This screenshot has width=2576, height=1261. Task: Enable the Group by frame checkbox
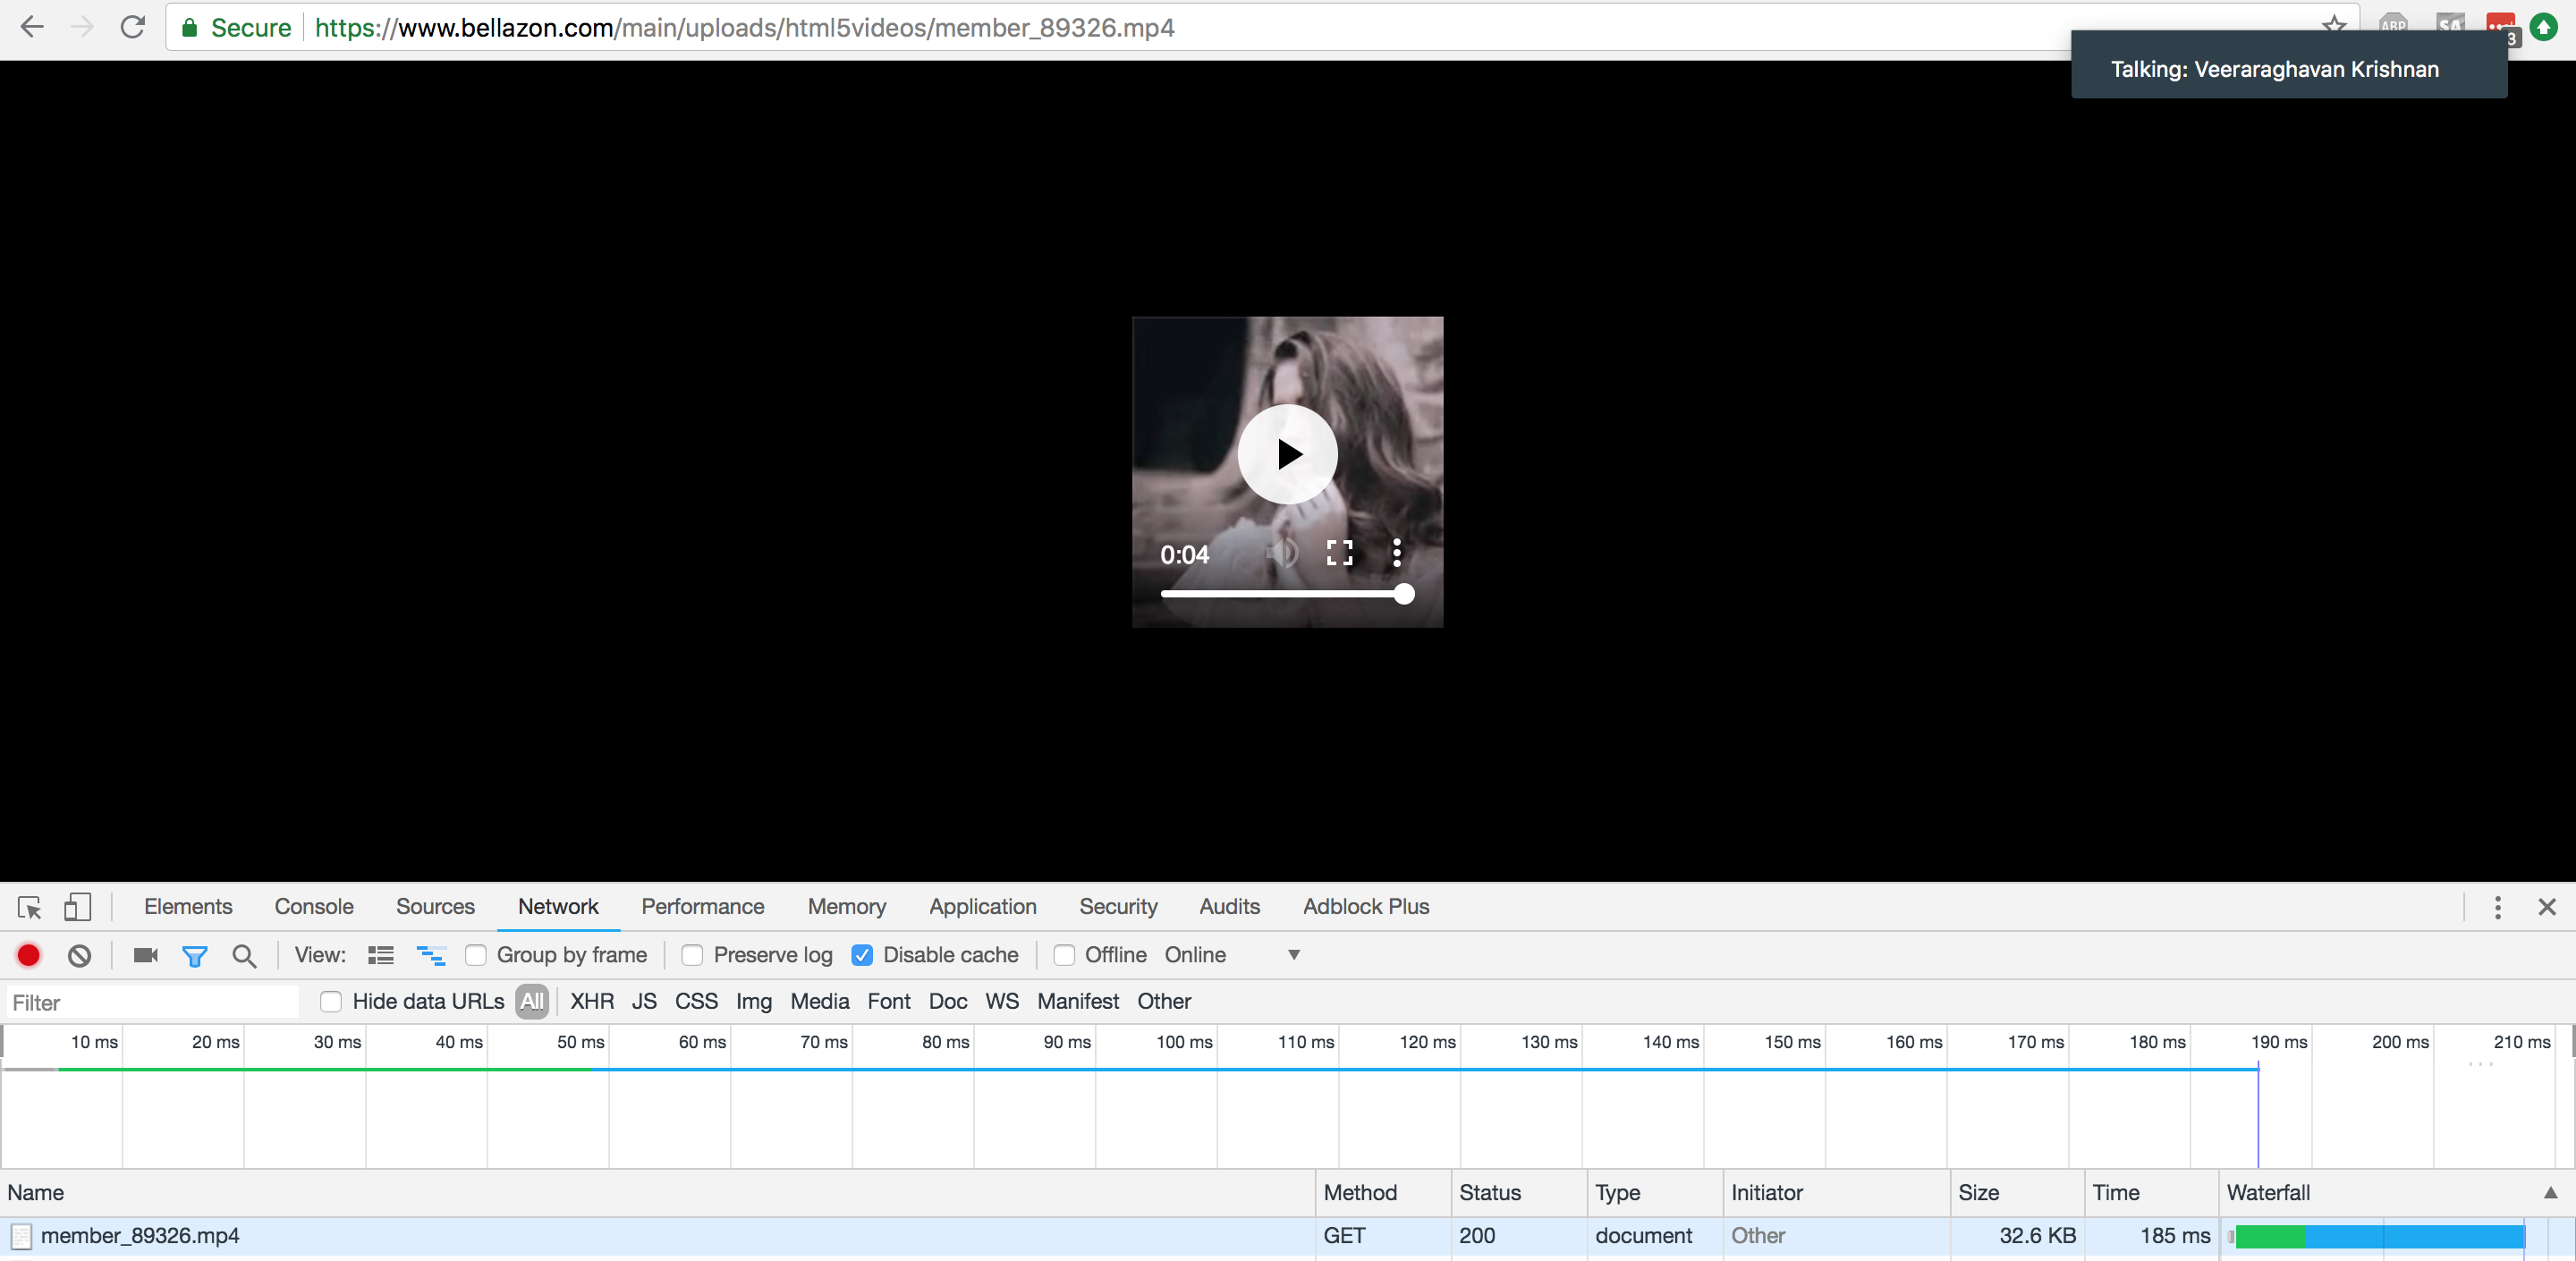click(476, 955)
